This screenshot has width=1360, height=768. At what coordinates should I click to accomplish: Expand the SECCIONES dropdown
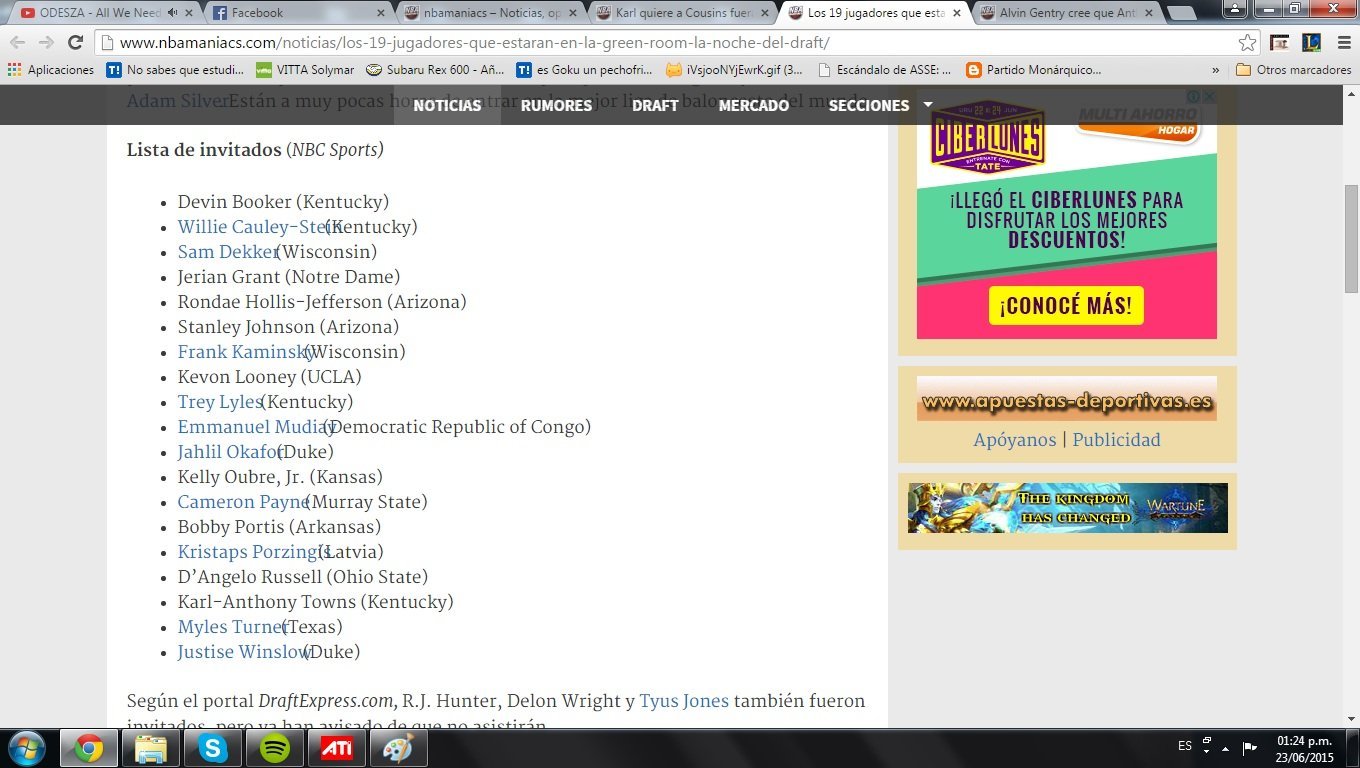coord(880,105)
